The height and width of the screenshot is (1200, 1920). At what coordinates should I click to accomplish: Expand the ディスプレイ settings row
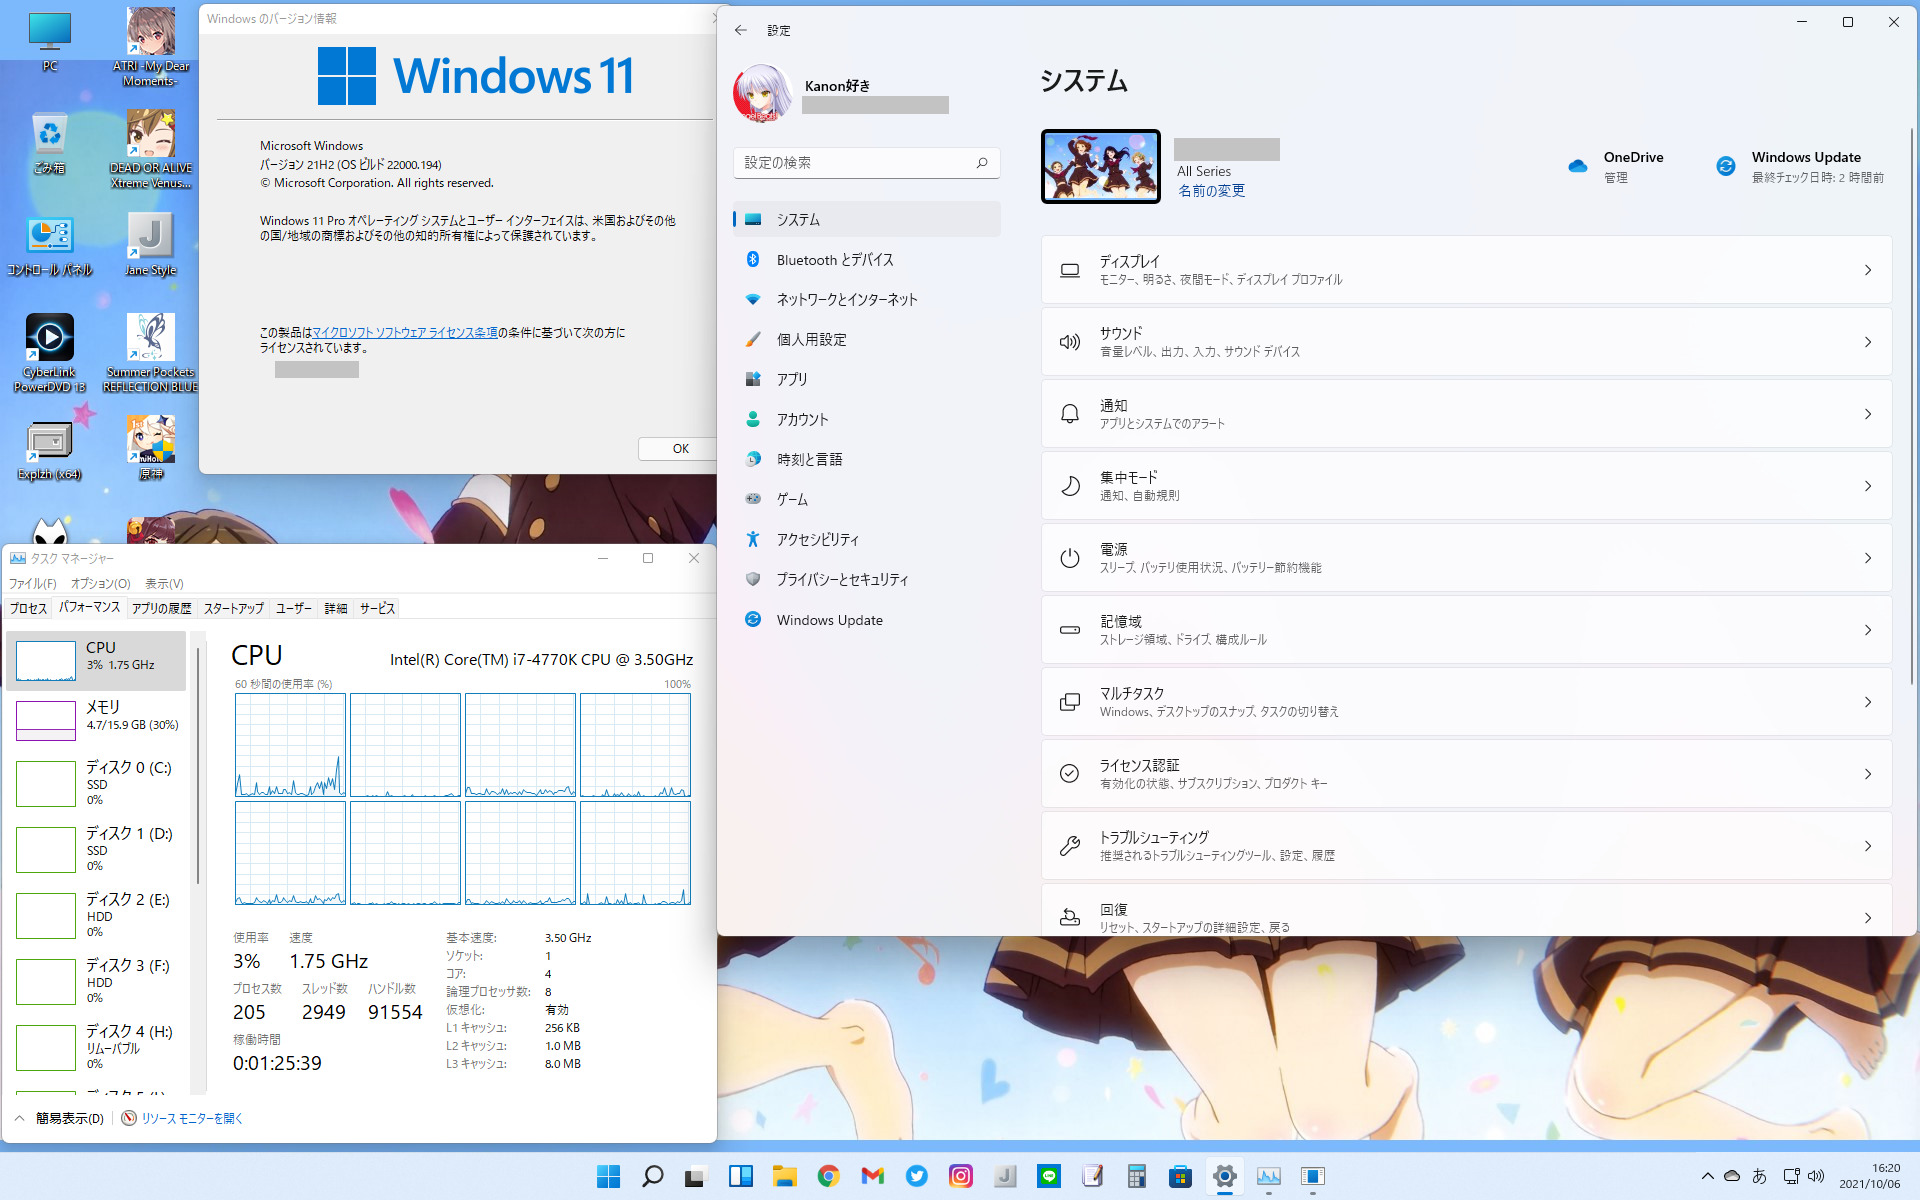1466,270
